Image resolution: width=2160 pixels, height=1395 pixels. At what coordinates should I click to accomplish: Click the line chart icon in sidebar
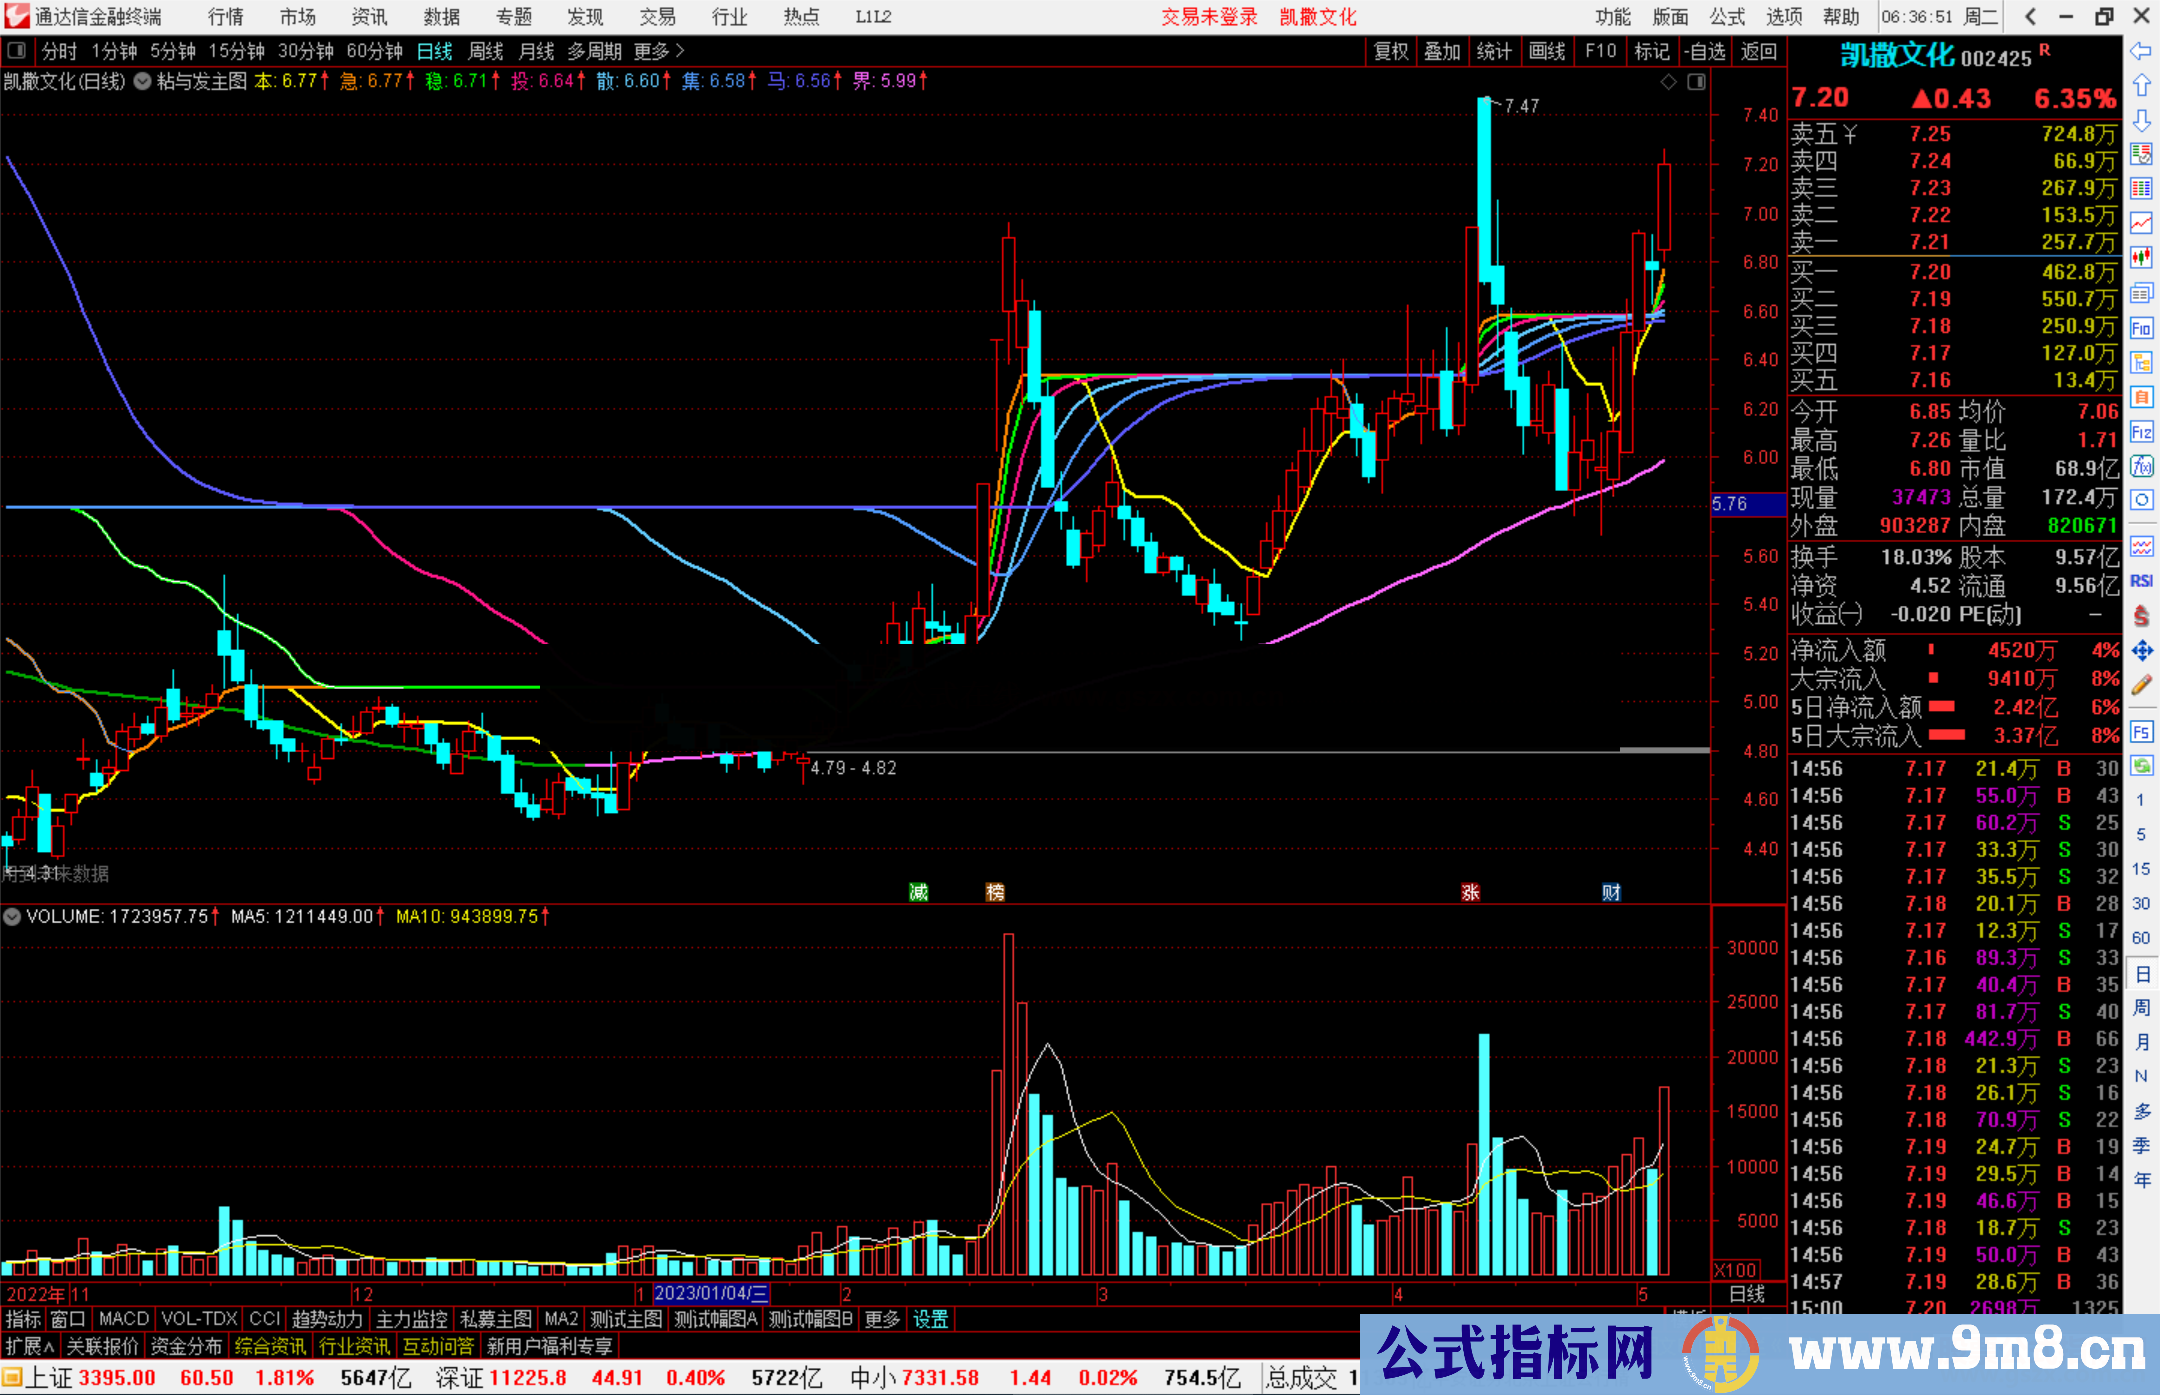(2141, 223)
